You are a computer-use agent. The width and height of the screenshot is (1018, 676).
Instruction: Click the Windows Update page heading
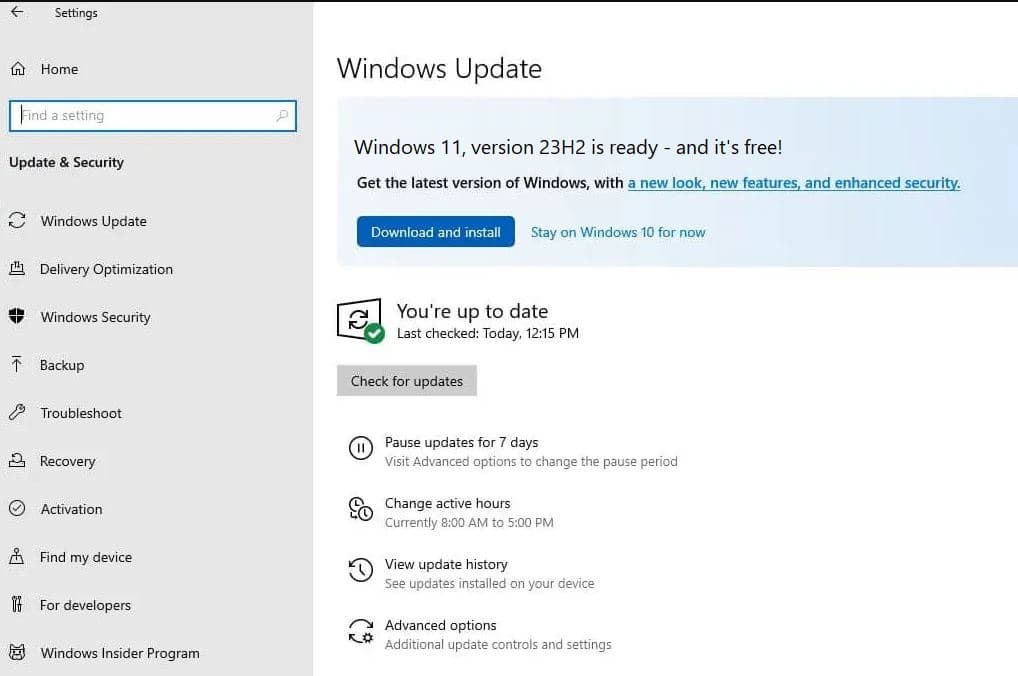point(439,69)
